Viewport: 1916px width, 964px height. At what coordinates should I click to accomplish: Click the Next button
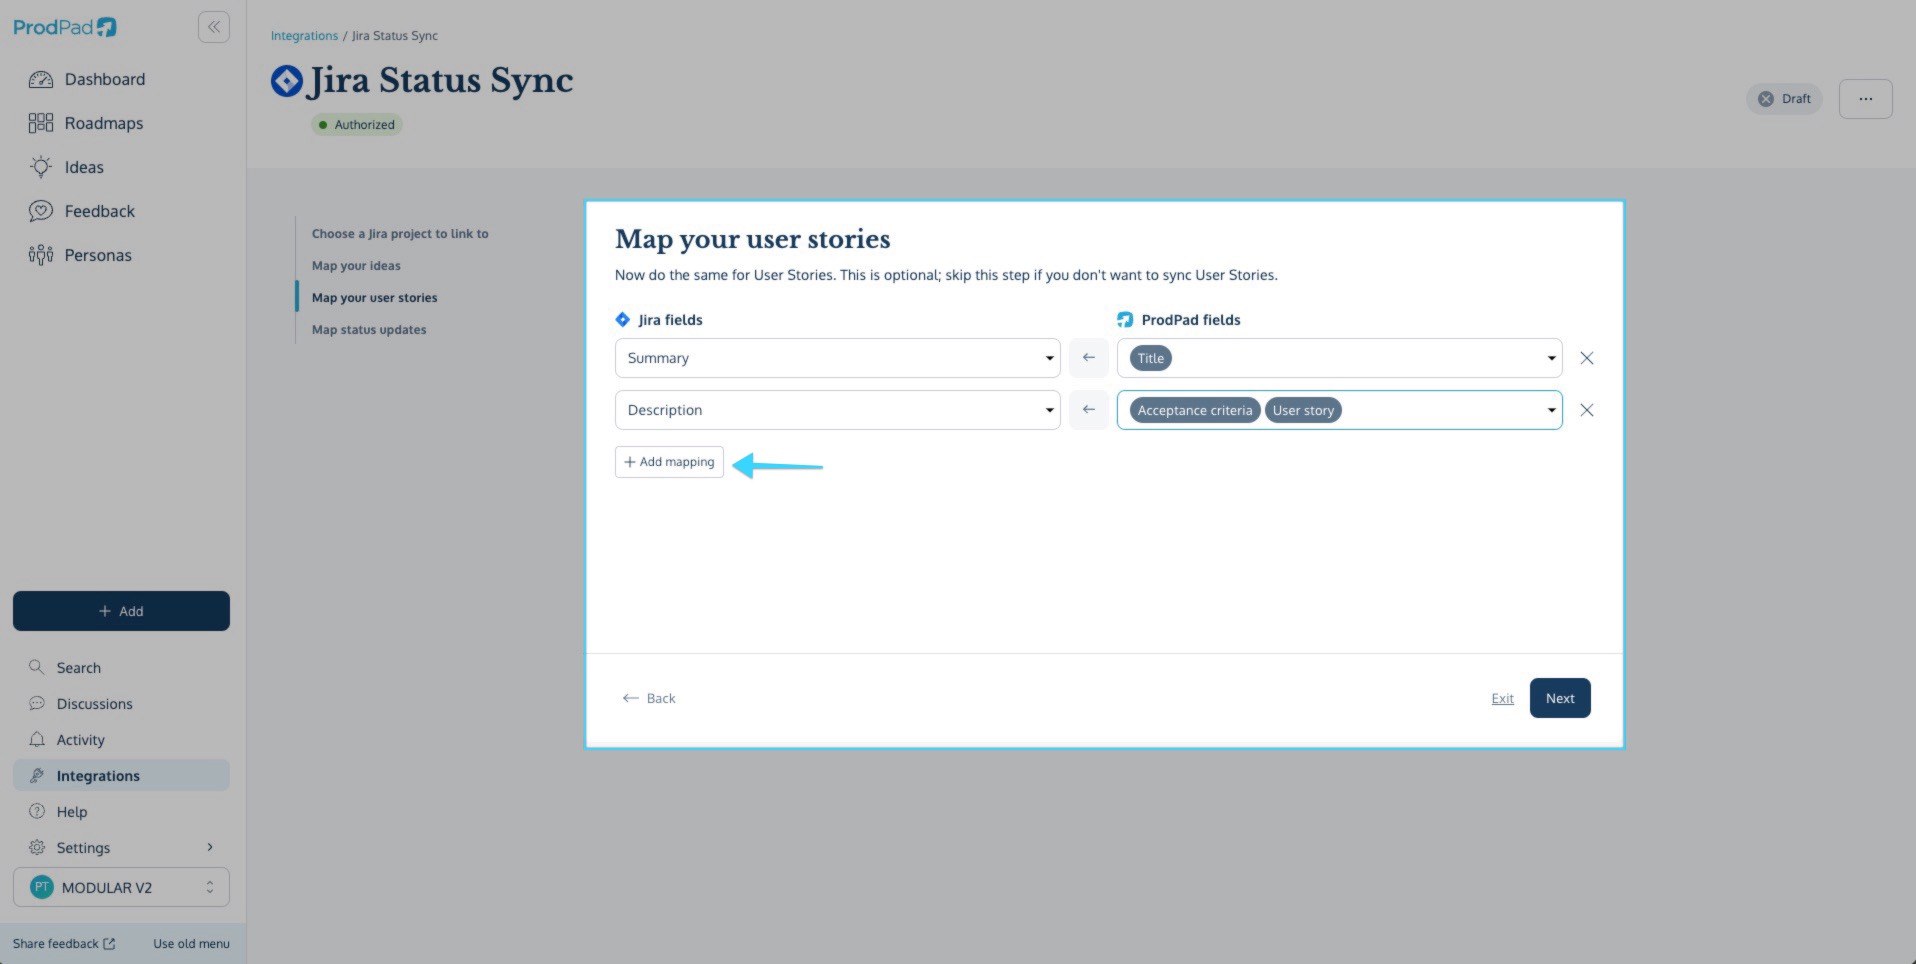(x=1560, y=698)
